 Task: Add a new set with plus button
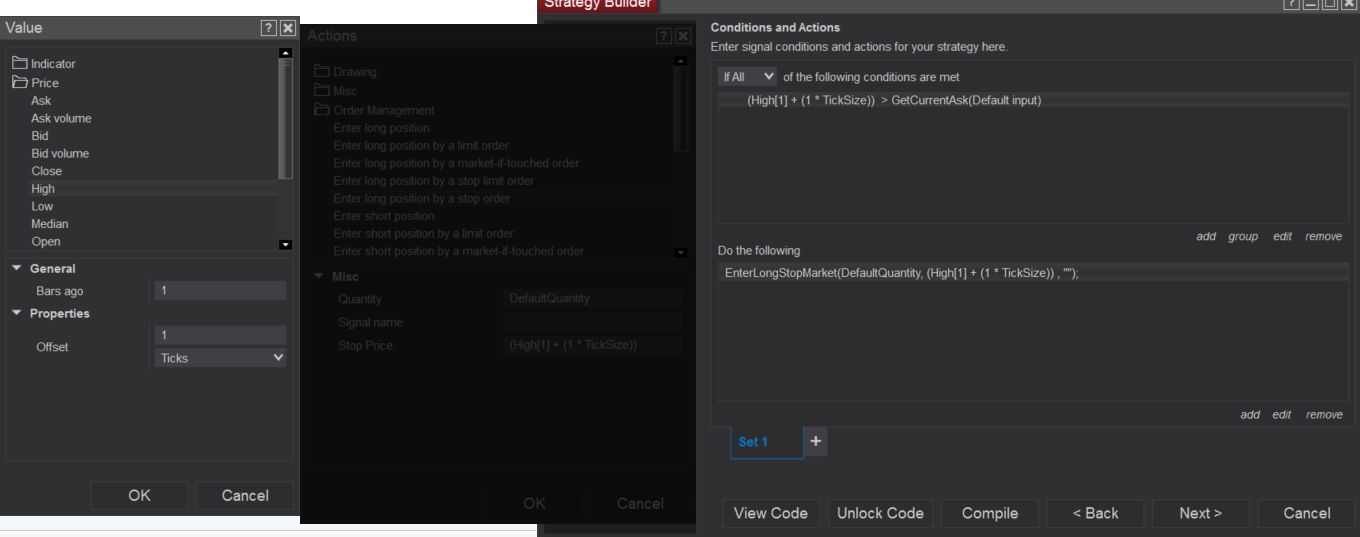[815, 441]
